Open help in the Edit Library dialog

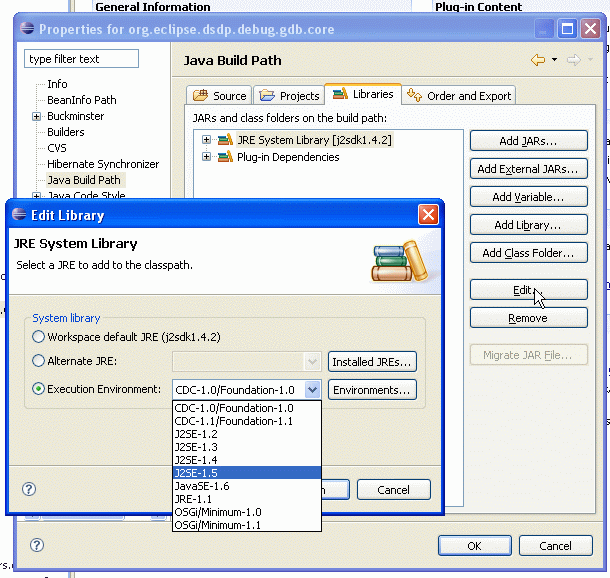coord(29,489)
